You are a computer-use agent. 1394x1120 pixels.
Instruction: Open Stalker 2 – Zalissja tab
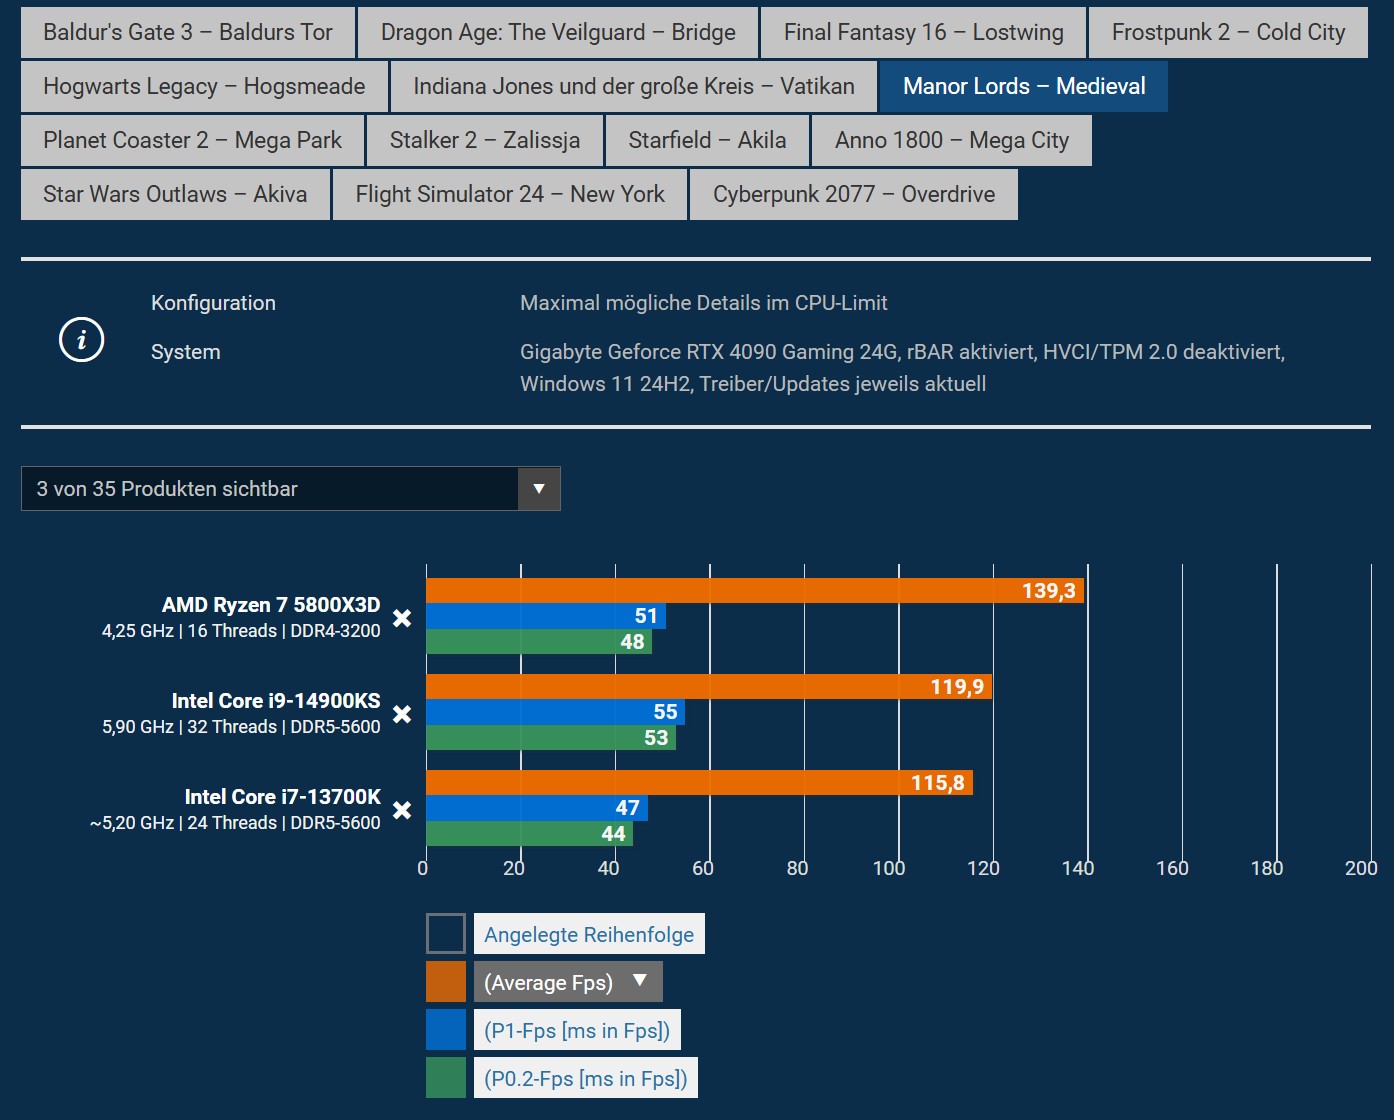[x=485, y=140]
